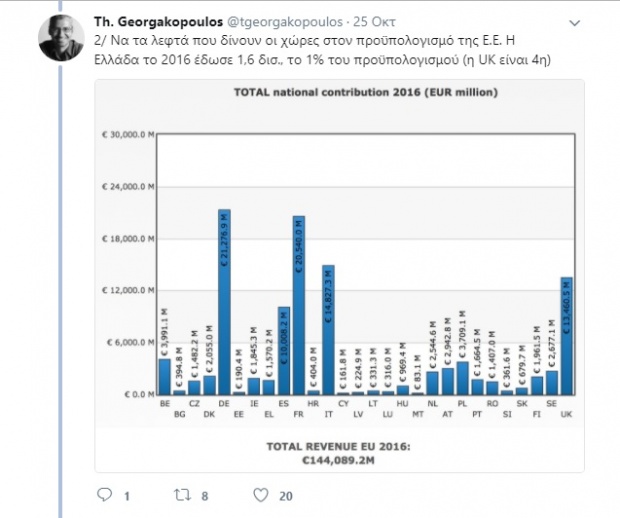Click the reply count number 1

[x=128, y=495]
